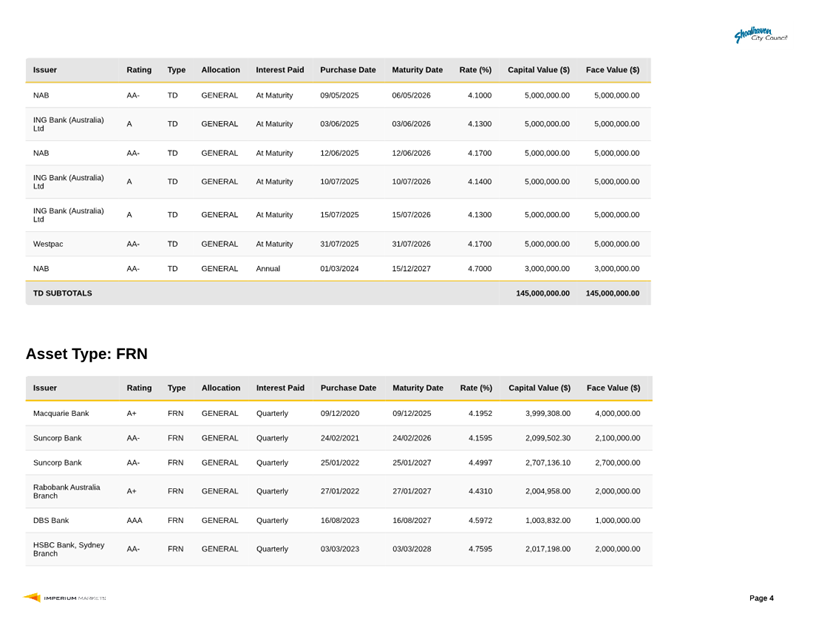
Task: Select the Macquarie Bank issuer entry
Action: (x=61, y=413)
